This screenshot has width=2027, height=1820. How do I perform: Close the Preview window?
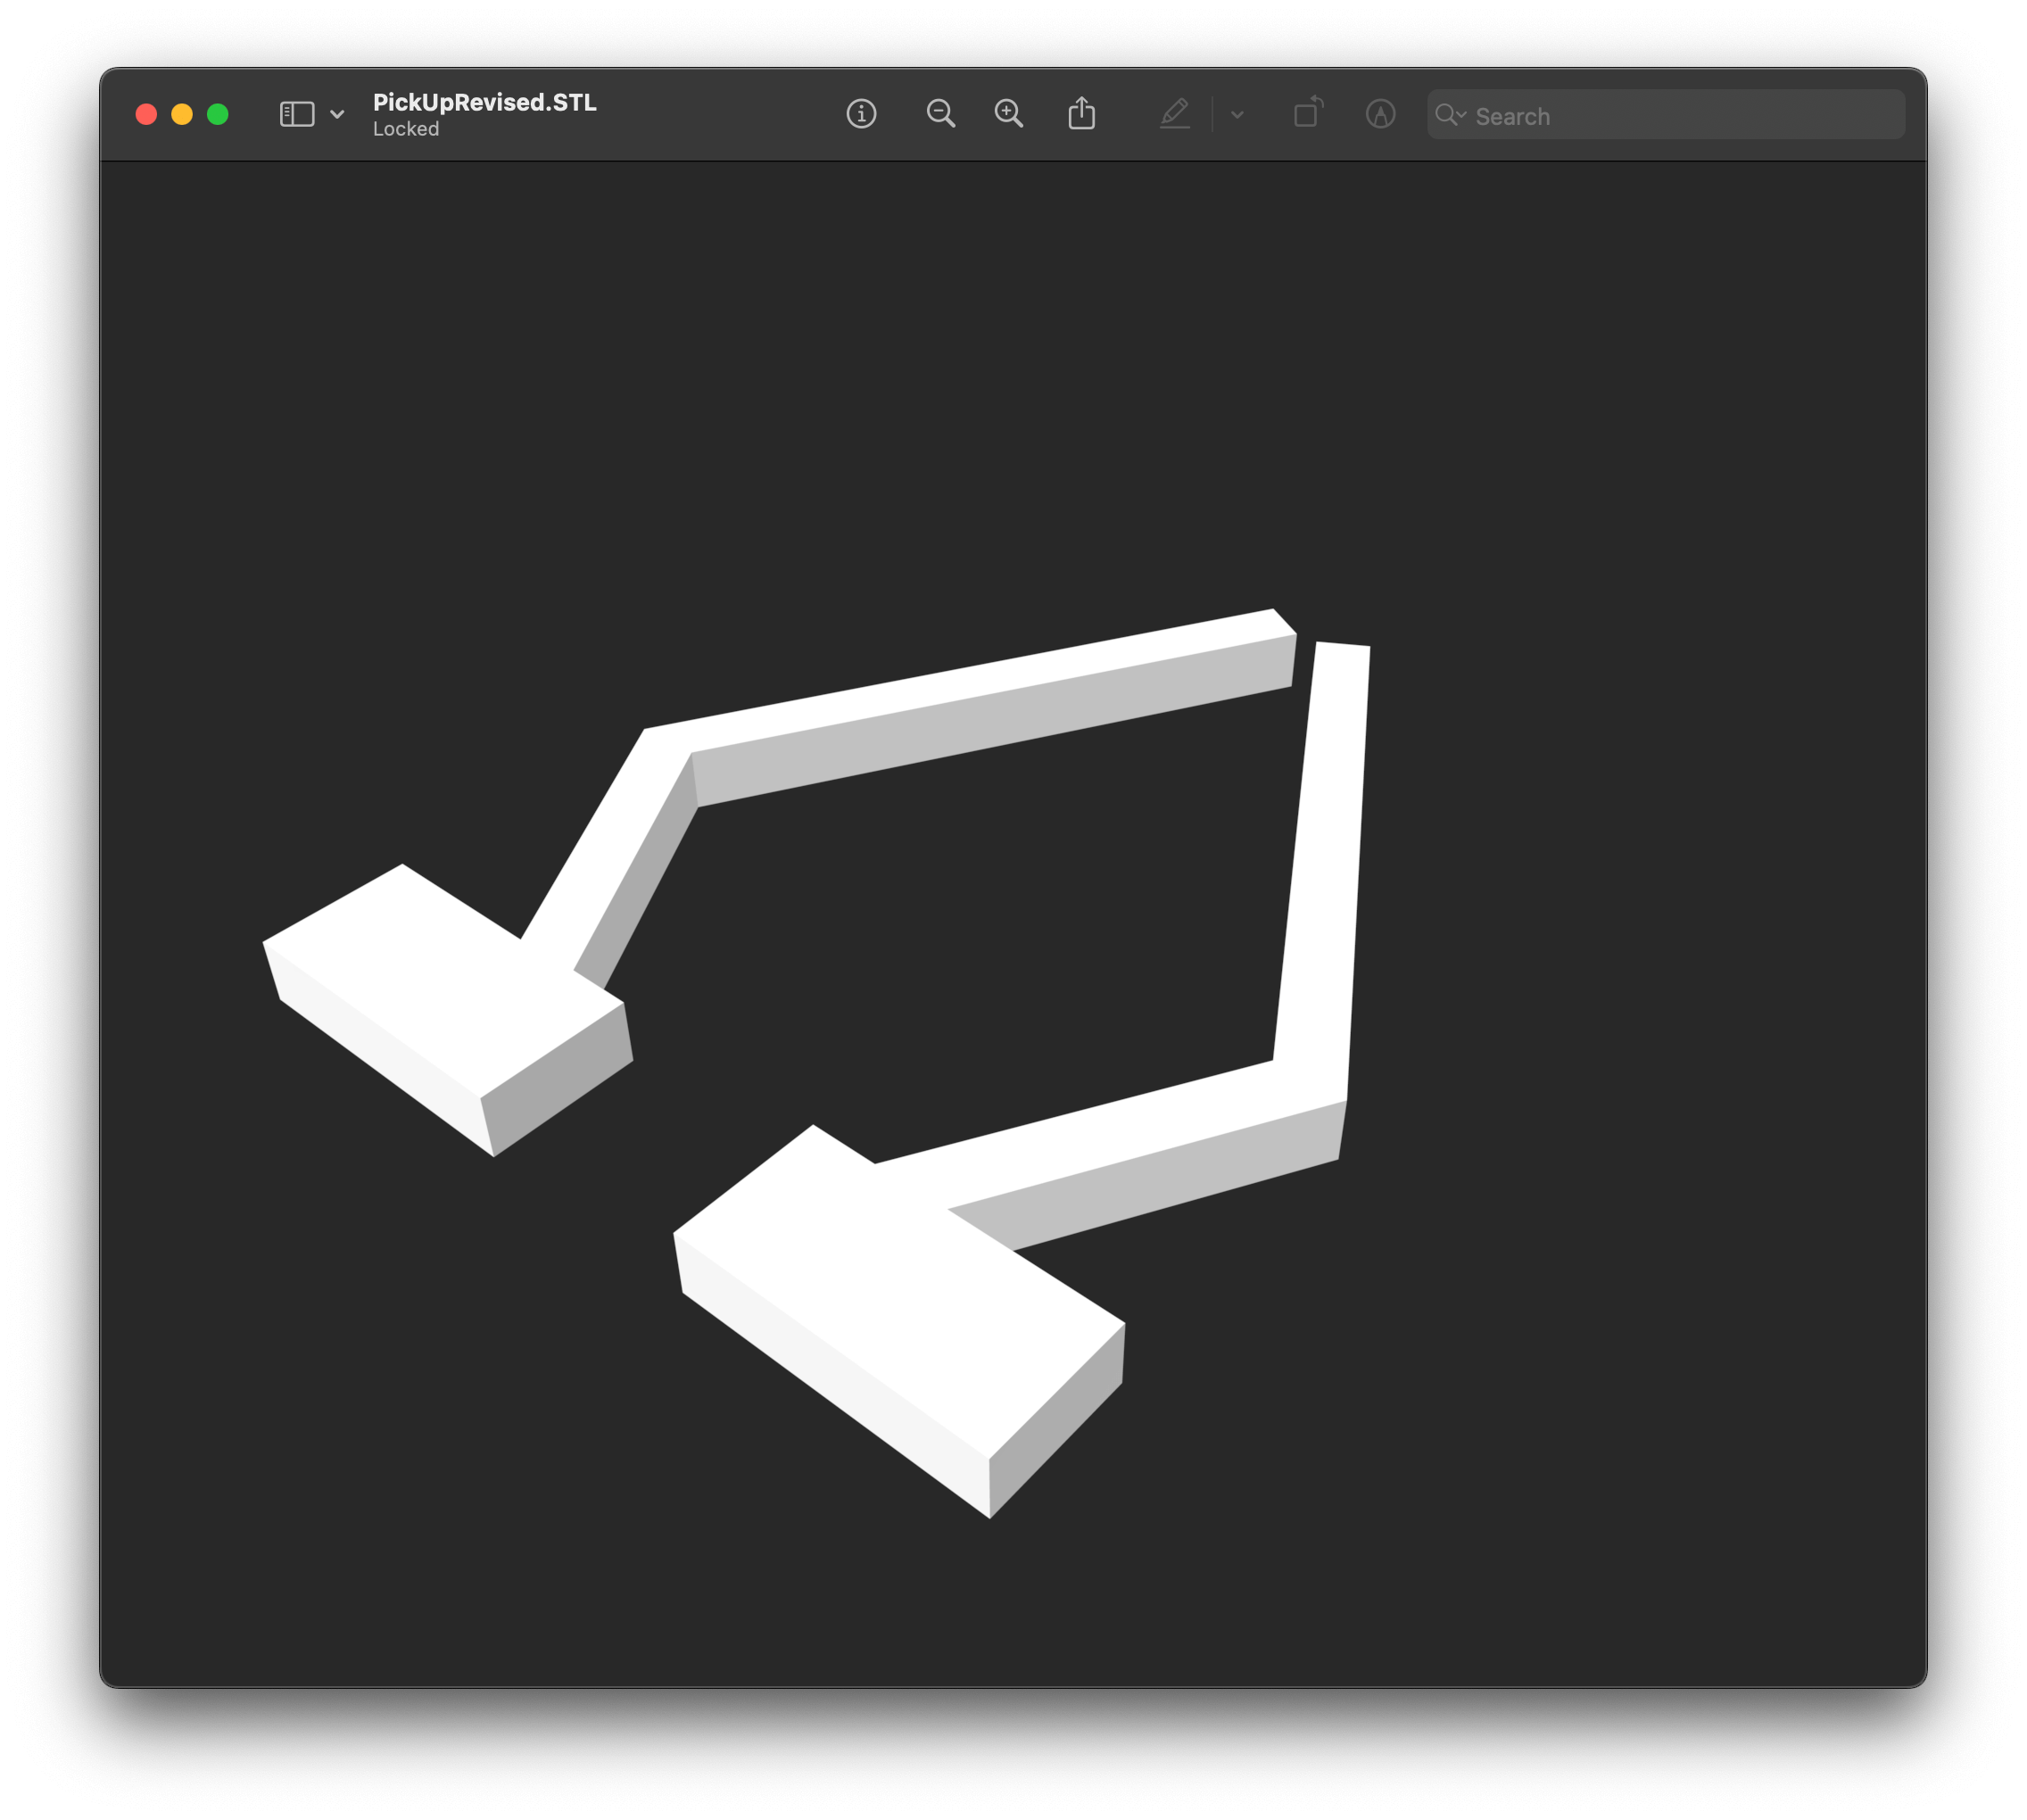point(146,114)
